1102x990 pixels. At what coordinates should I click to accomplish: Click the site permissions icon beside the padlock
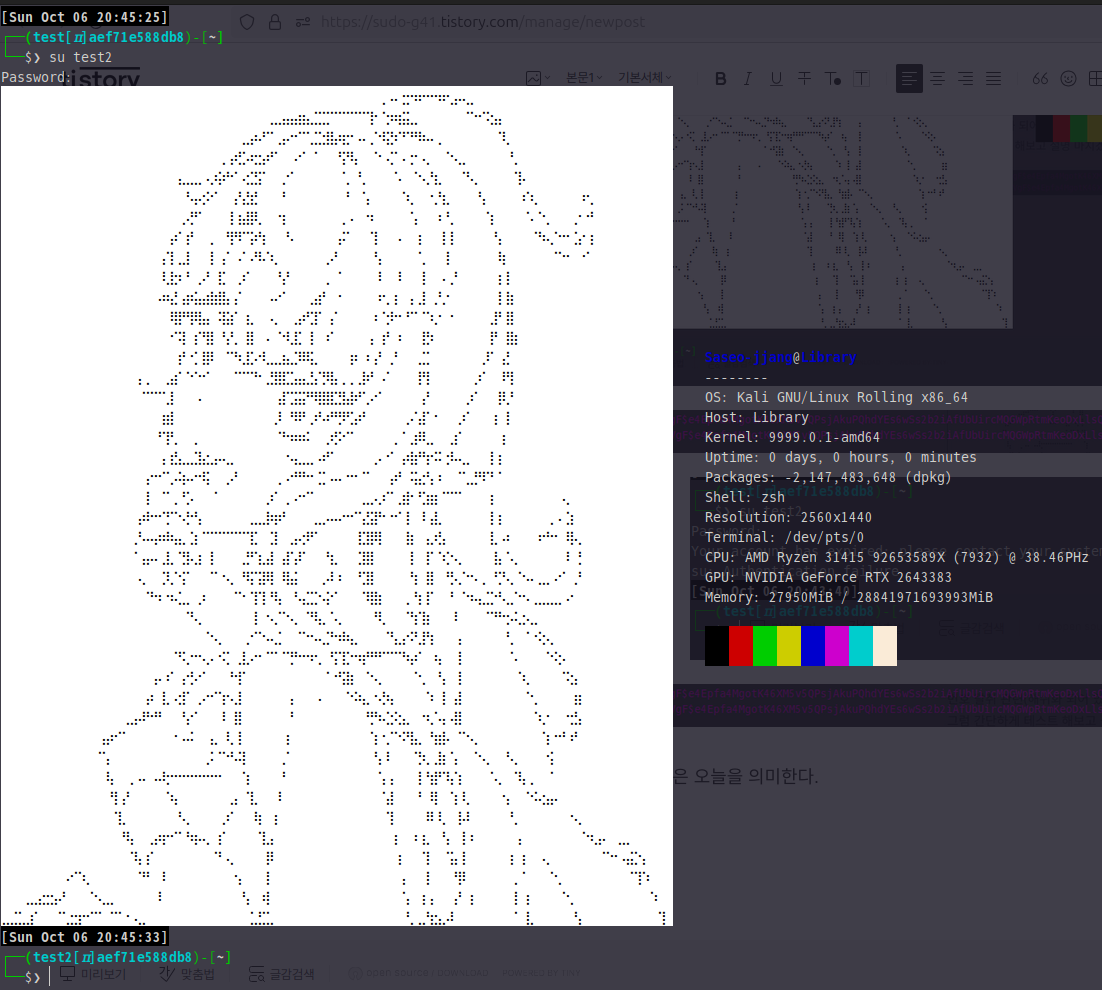click(x=303, y=22)
